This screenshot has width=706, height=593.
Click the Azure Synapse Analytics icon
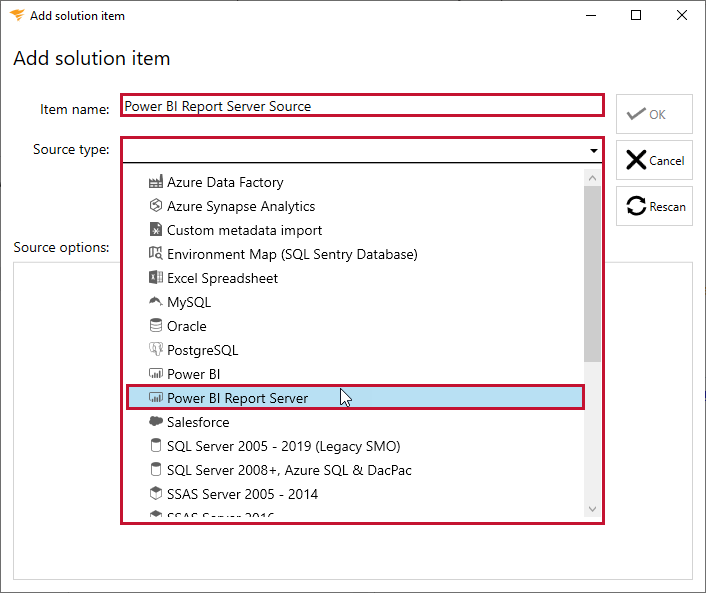155,206
